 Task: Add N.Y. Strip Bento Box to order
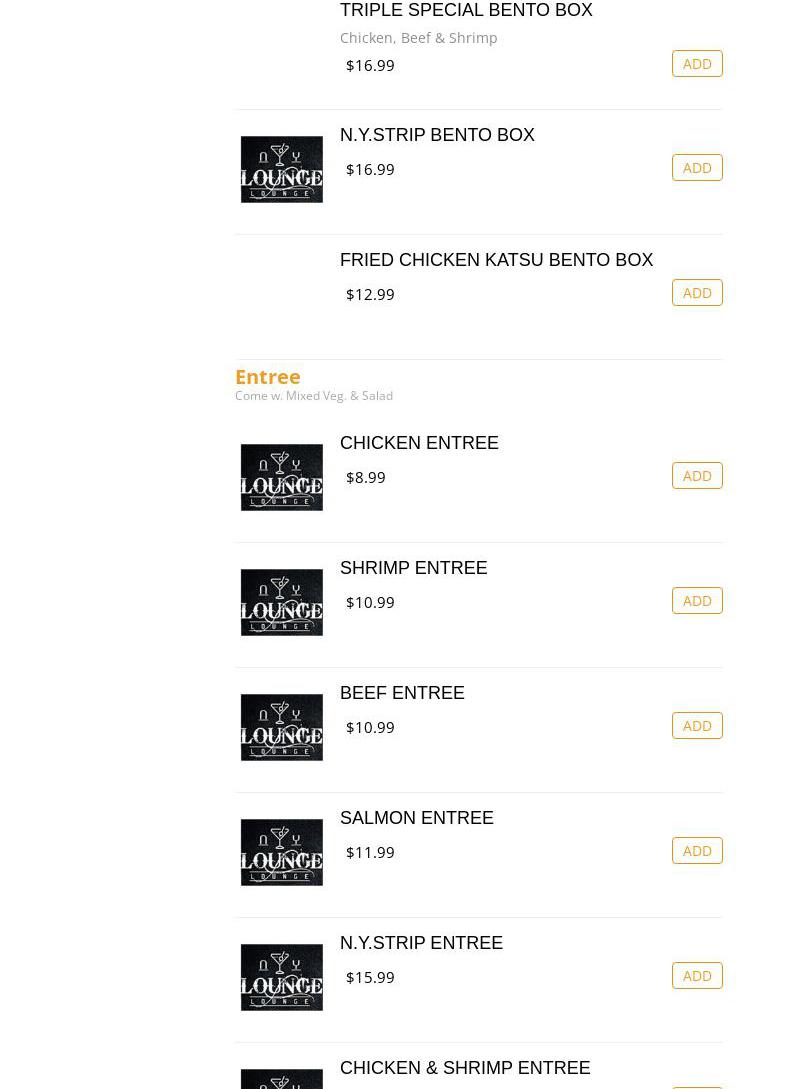click(697, 168)
